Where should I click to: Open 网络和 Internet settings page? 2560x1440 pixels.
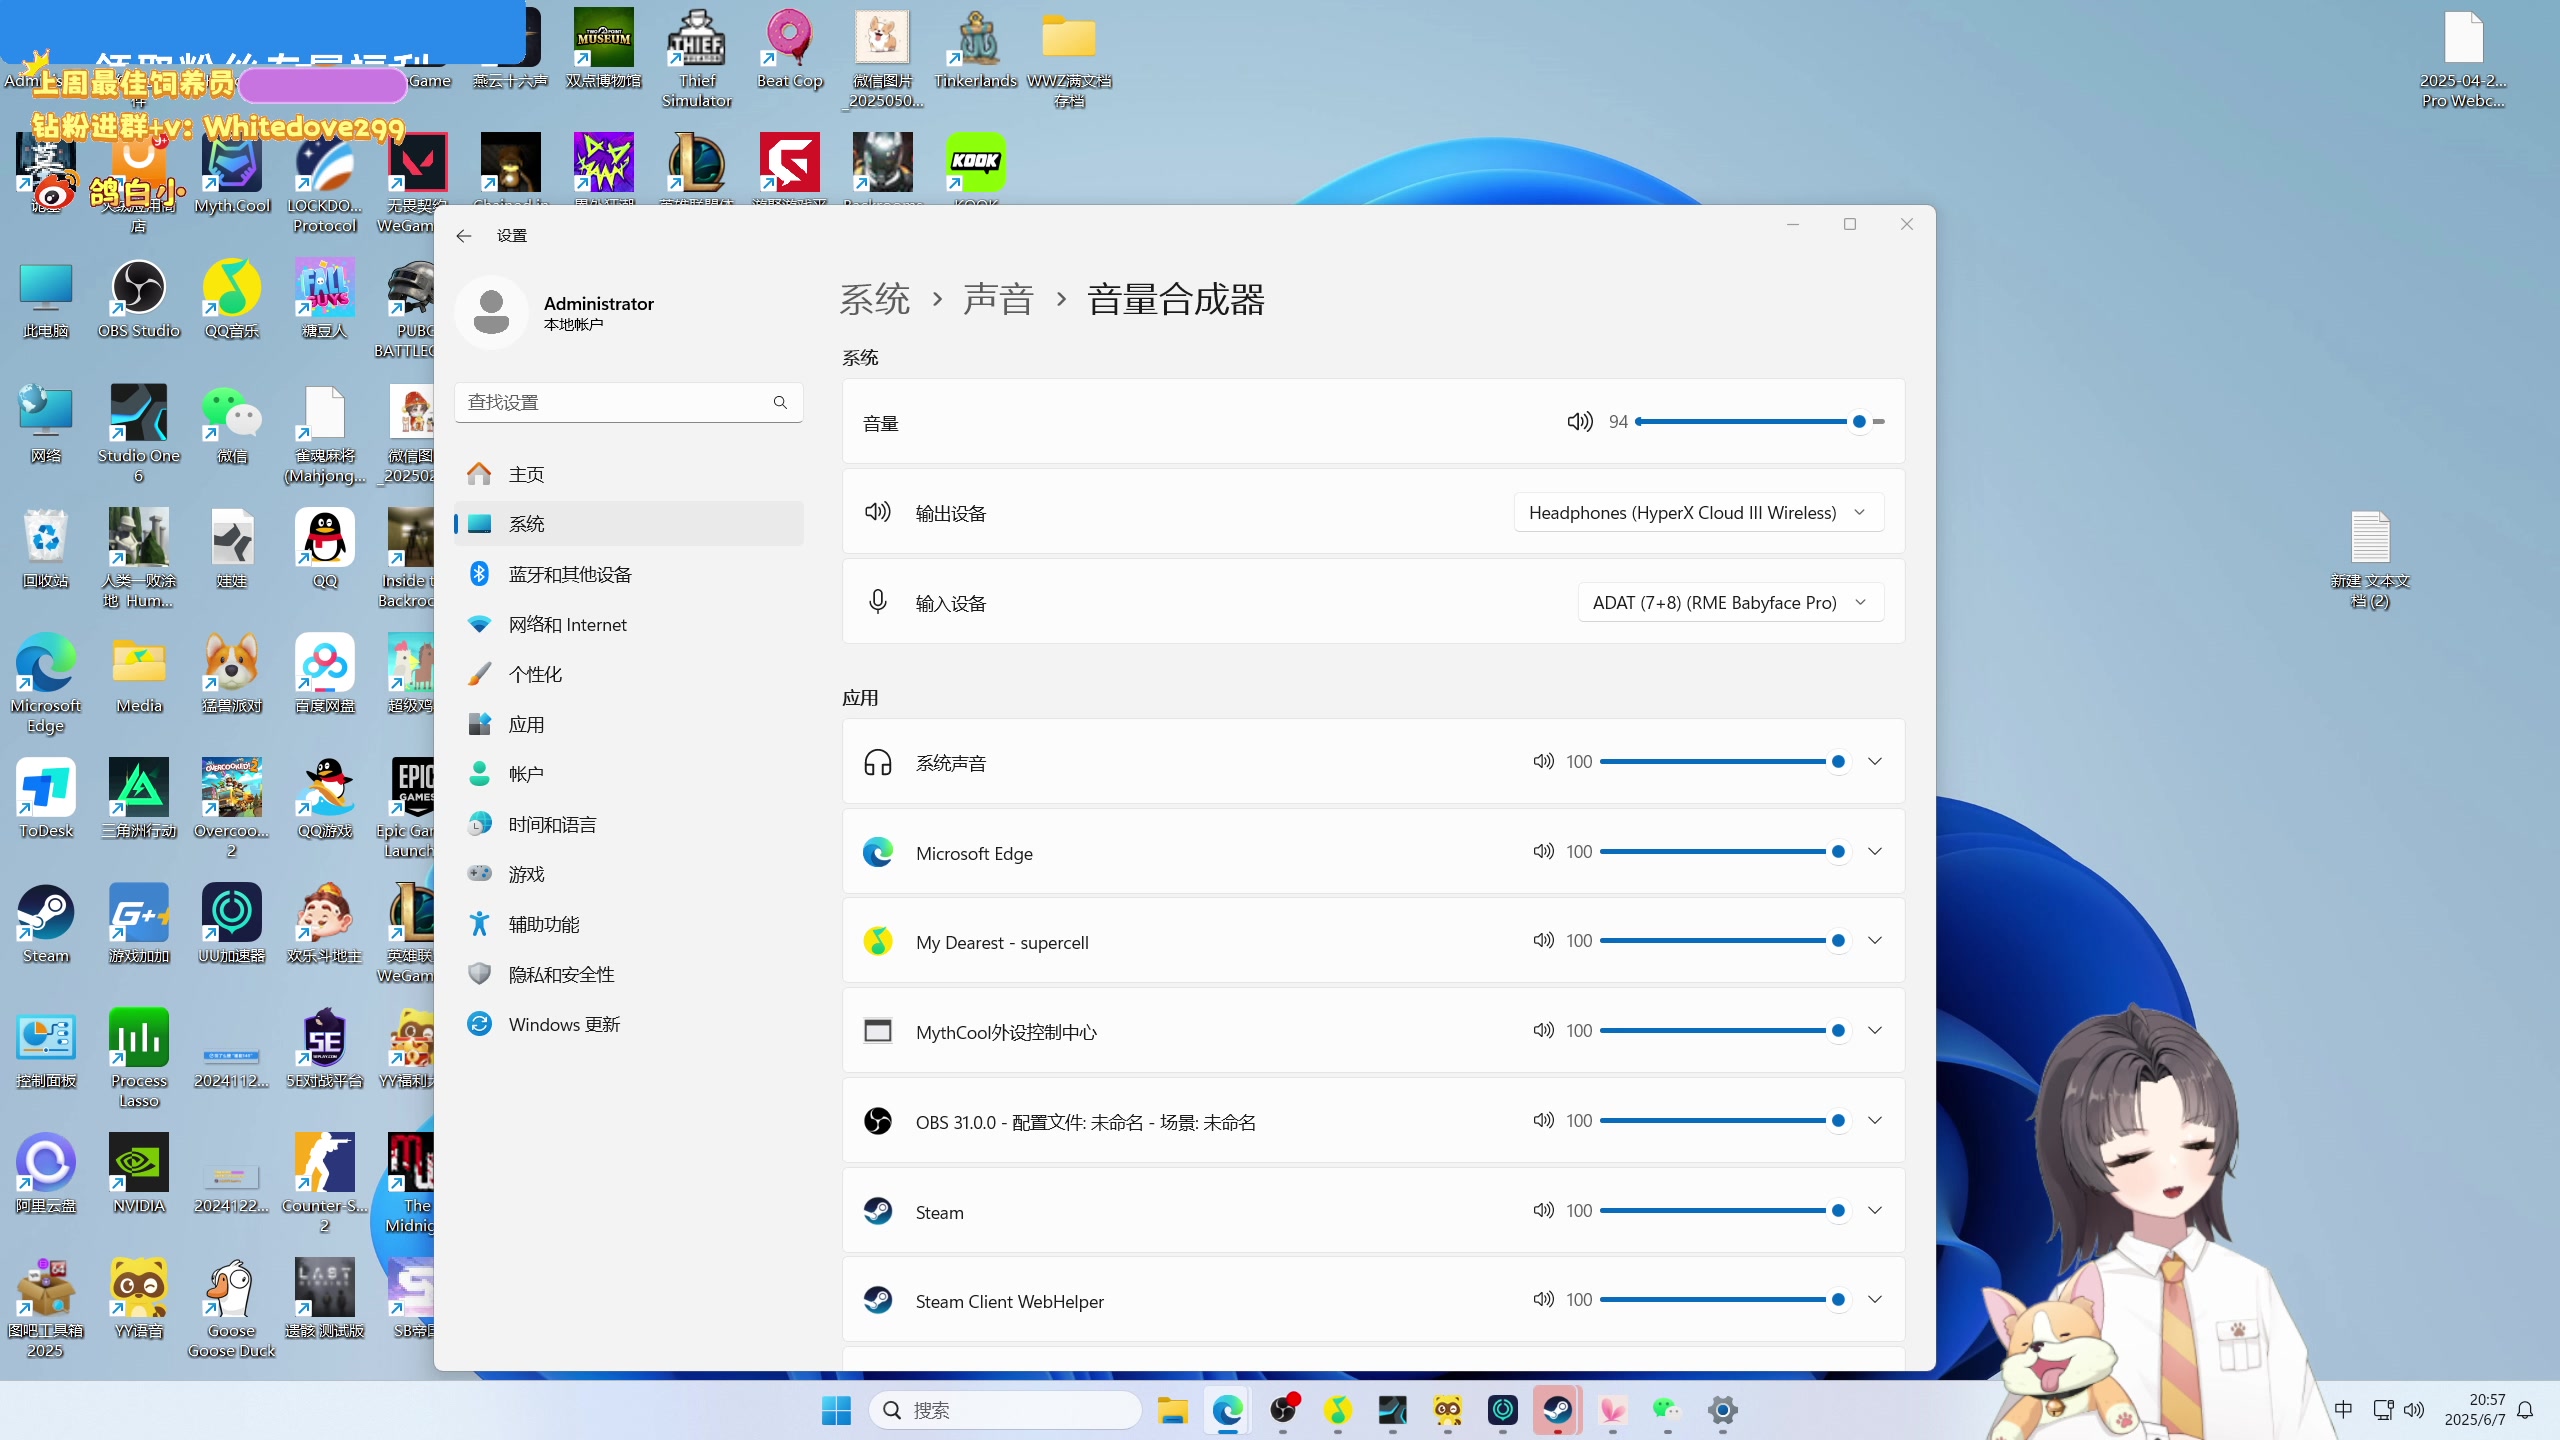point(628,624)
